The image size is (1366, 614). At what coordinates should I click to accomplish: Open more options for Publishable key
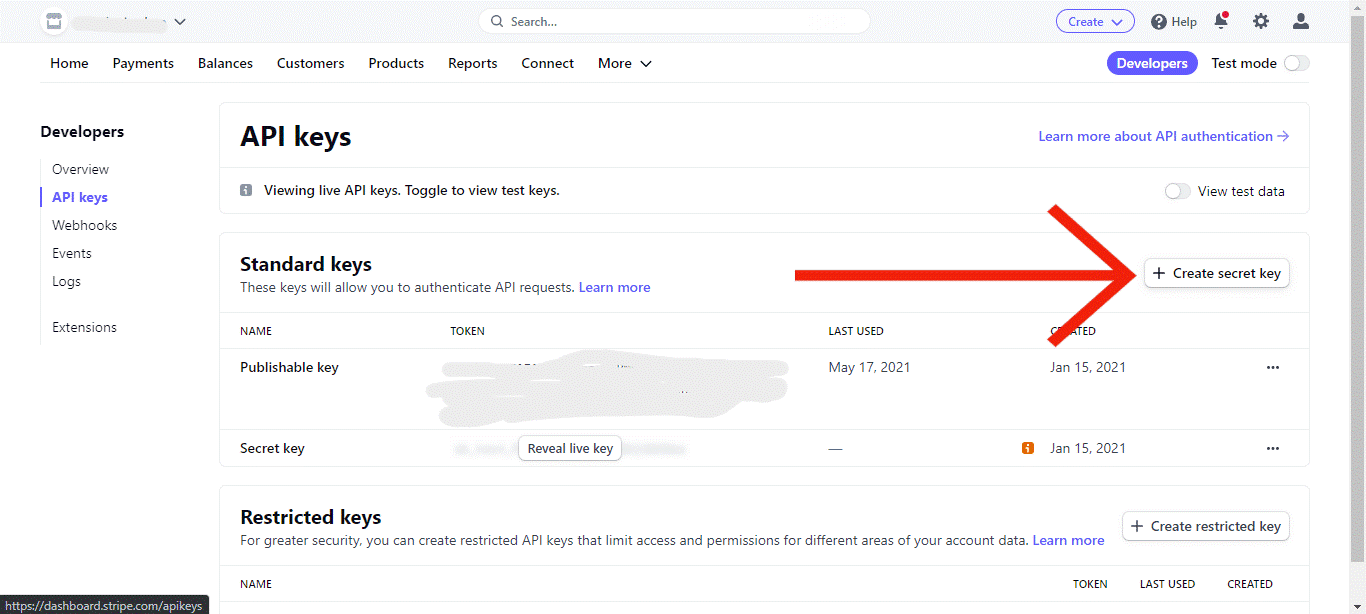[1273, 367]
